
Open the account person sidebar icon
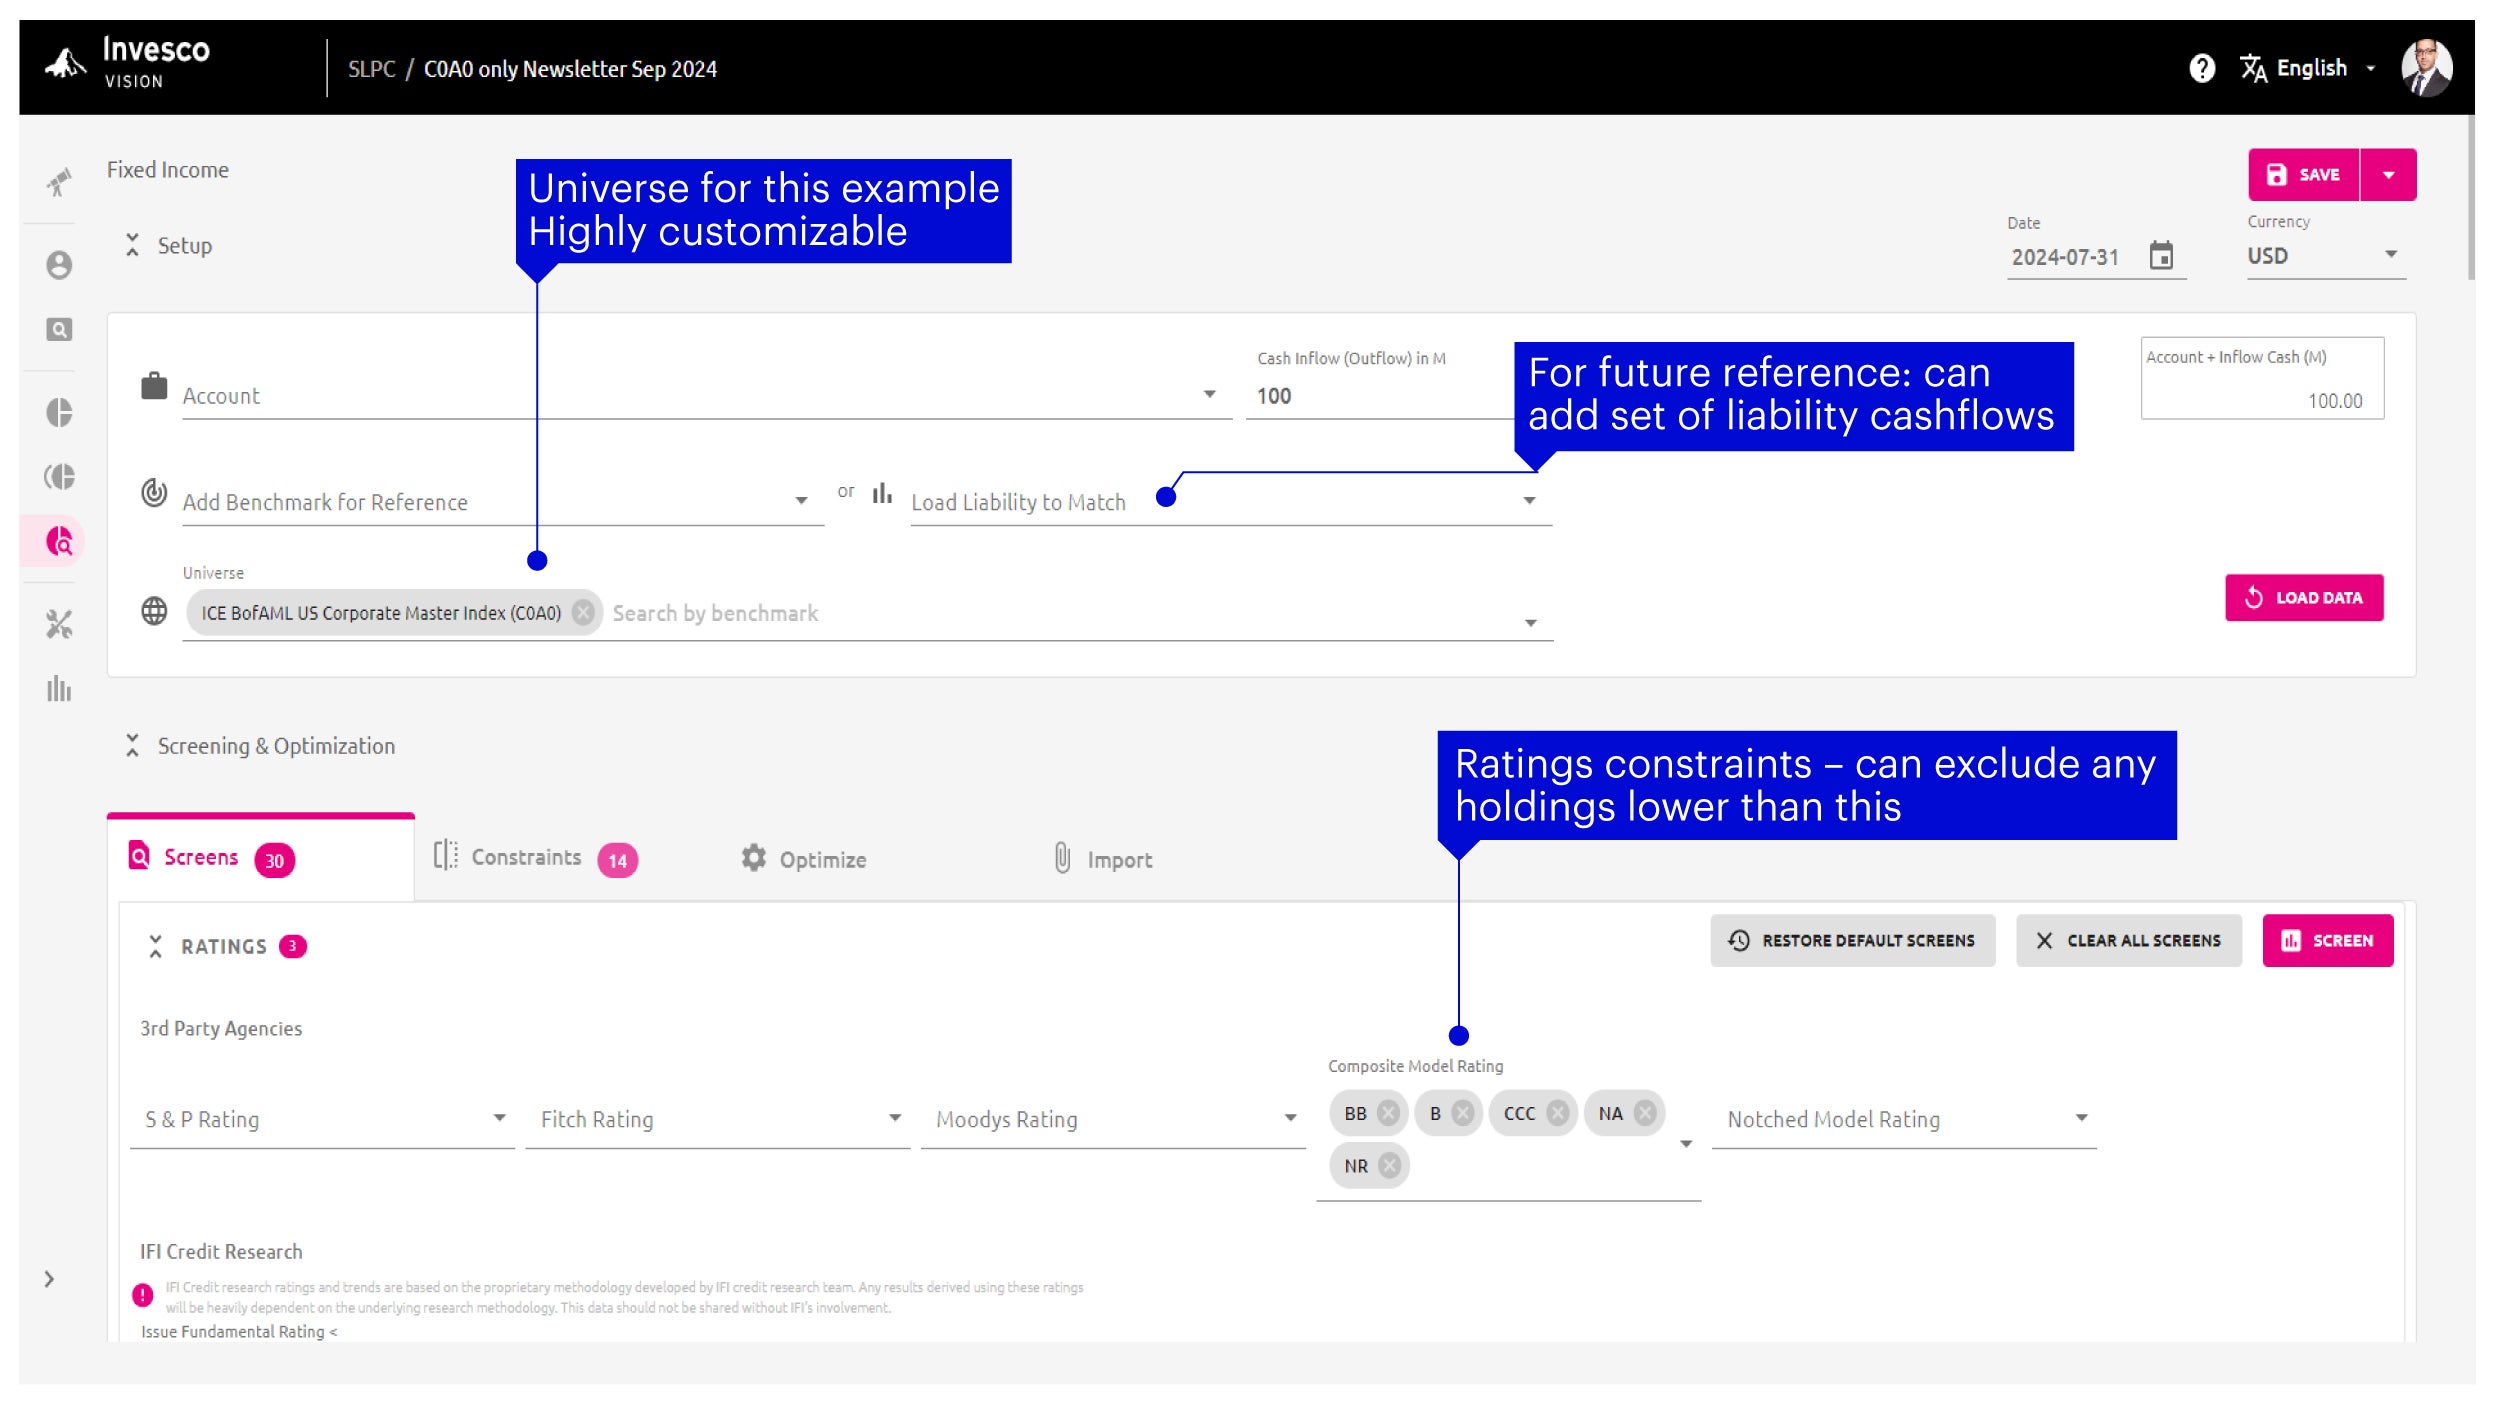click(59, 265)
